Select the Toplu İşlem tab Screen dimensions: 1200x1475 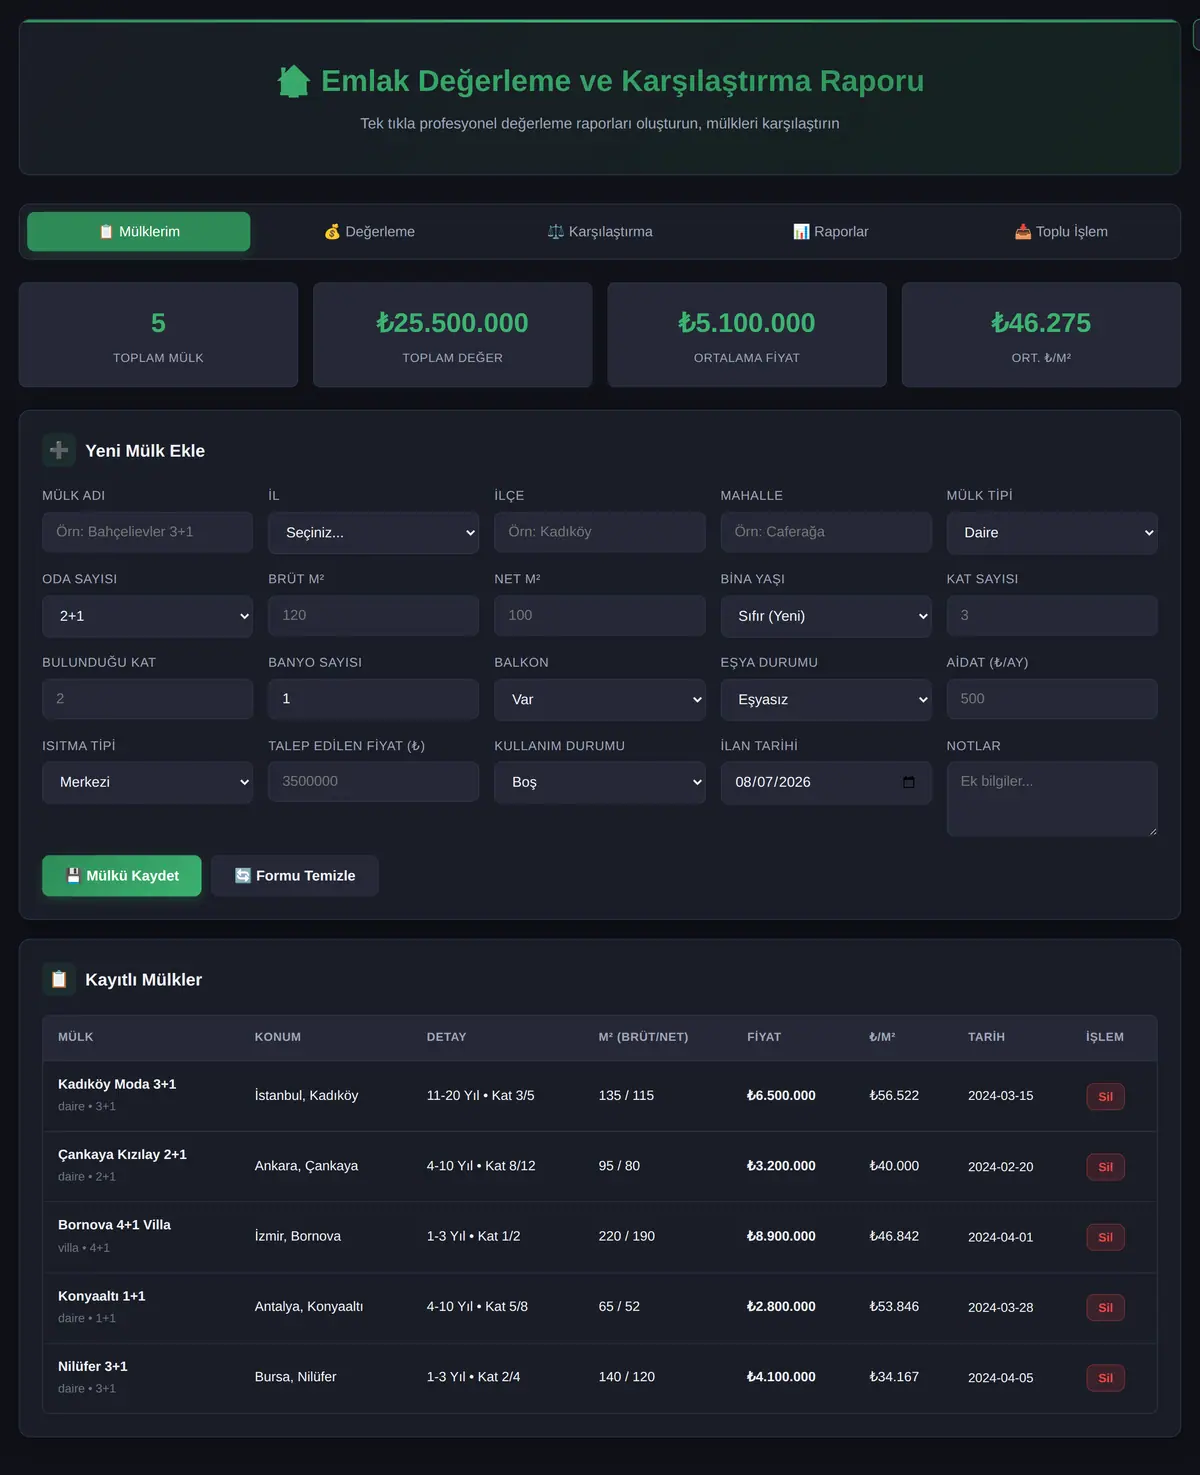click(1061, 231)
